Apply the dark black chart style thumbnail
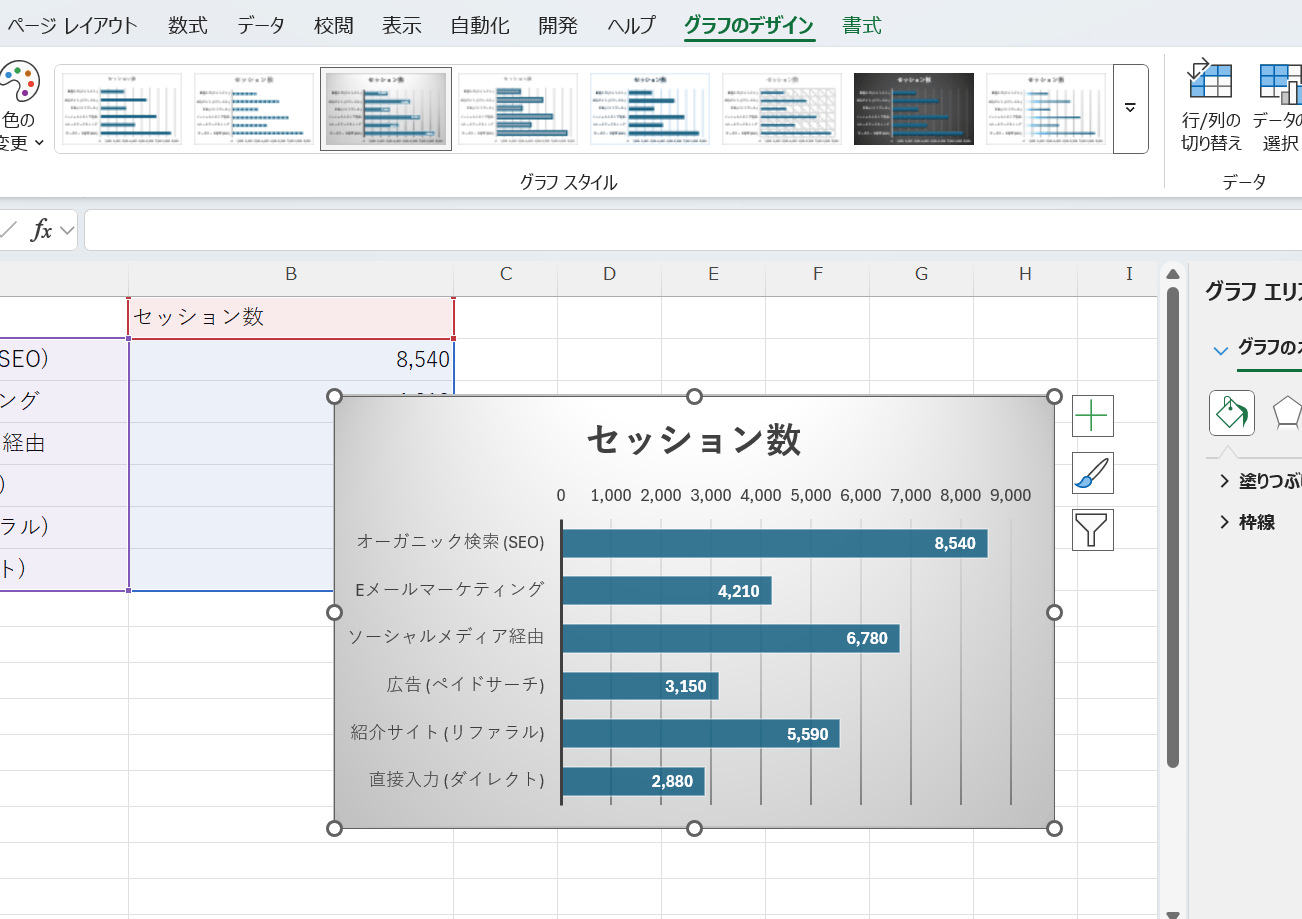Viewport: 1302px width, 919px height. coord(913,109)
